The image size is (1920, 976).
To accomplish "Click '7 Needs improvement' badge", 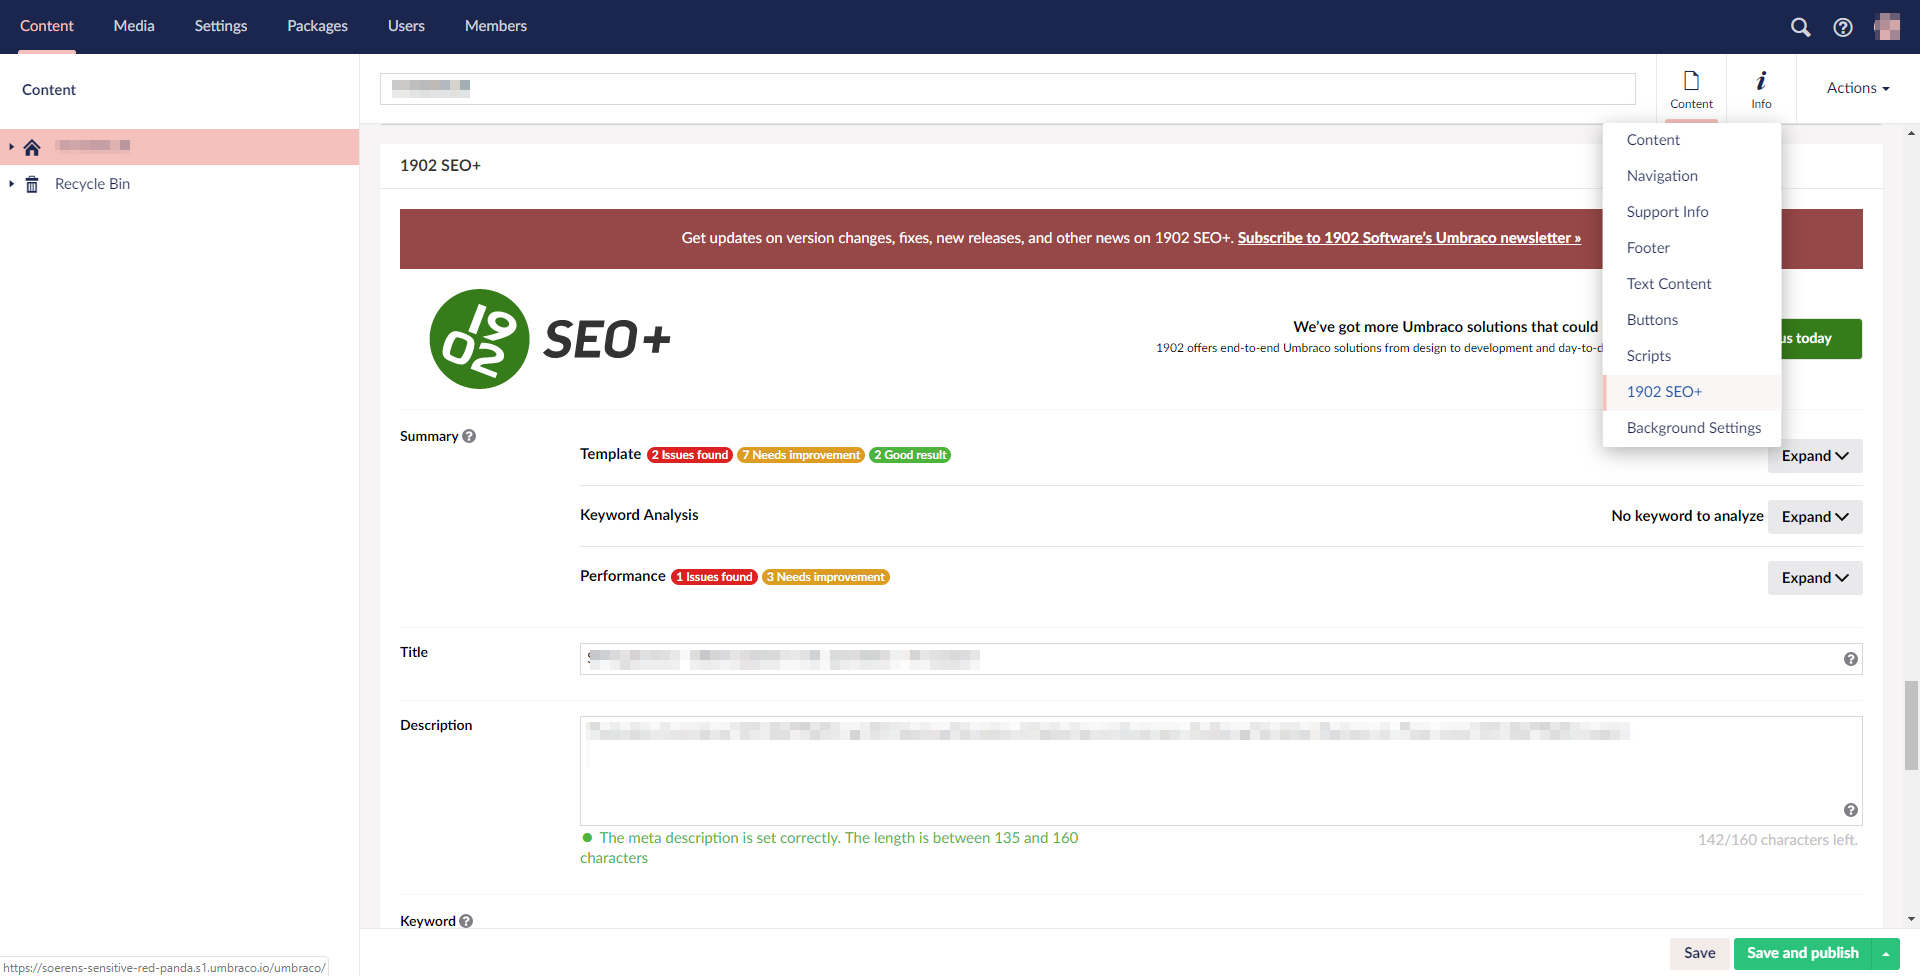I will point(801,455).
